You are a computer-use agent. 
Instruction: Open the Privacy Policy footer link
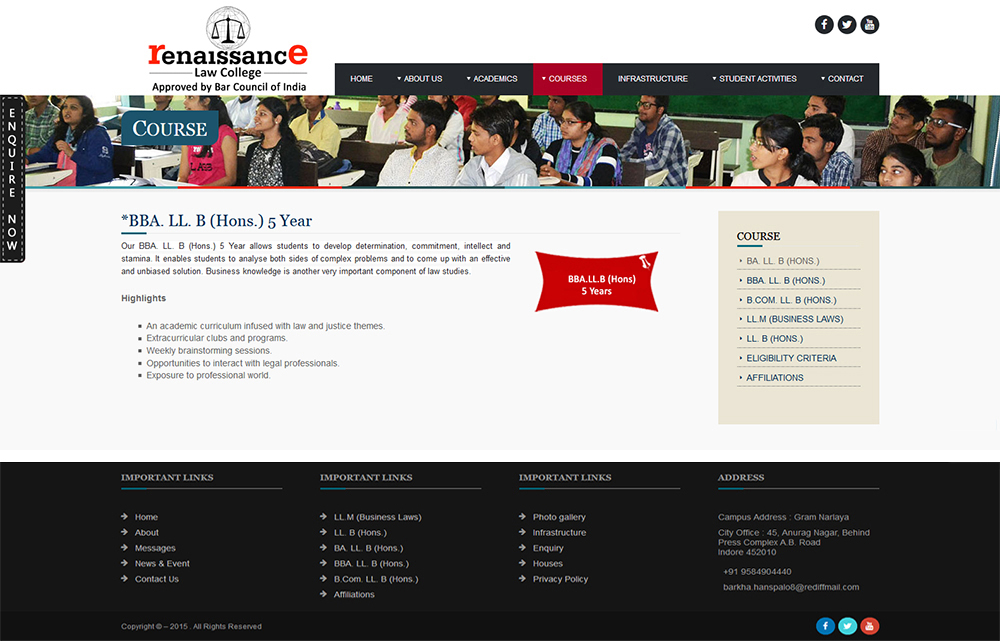pos(560,579)
